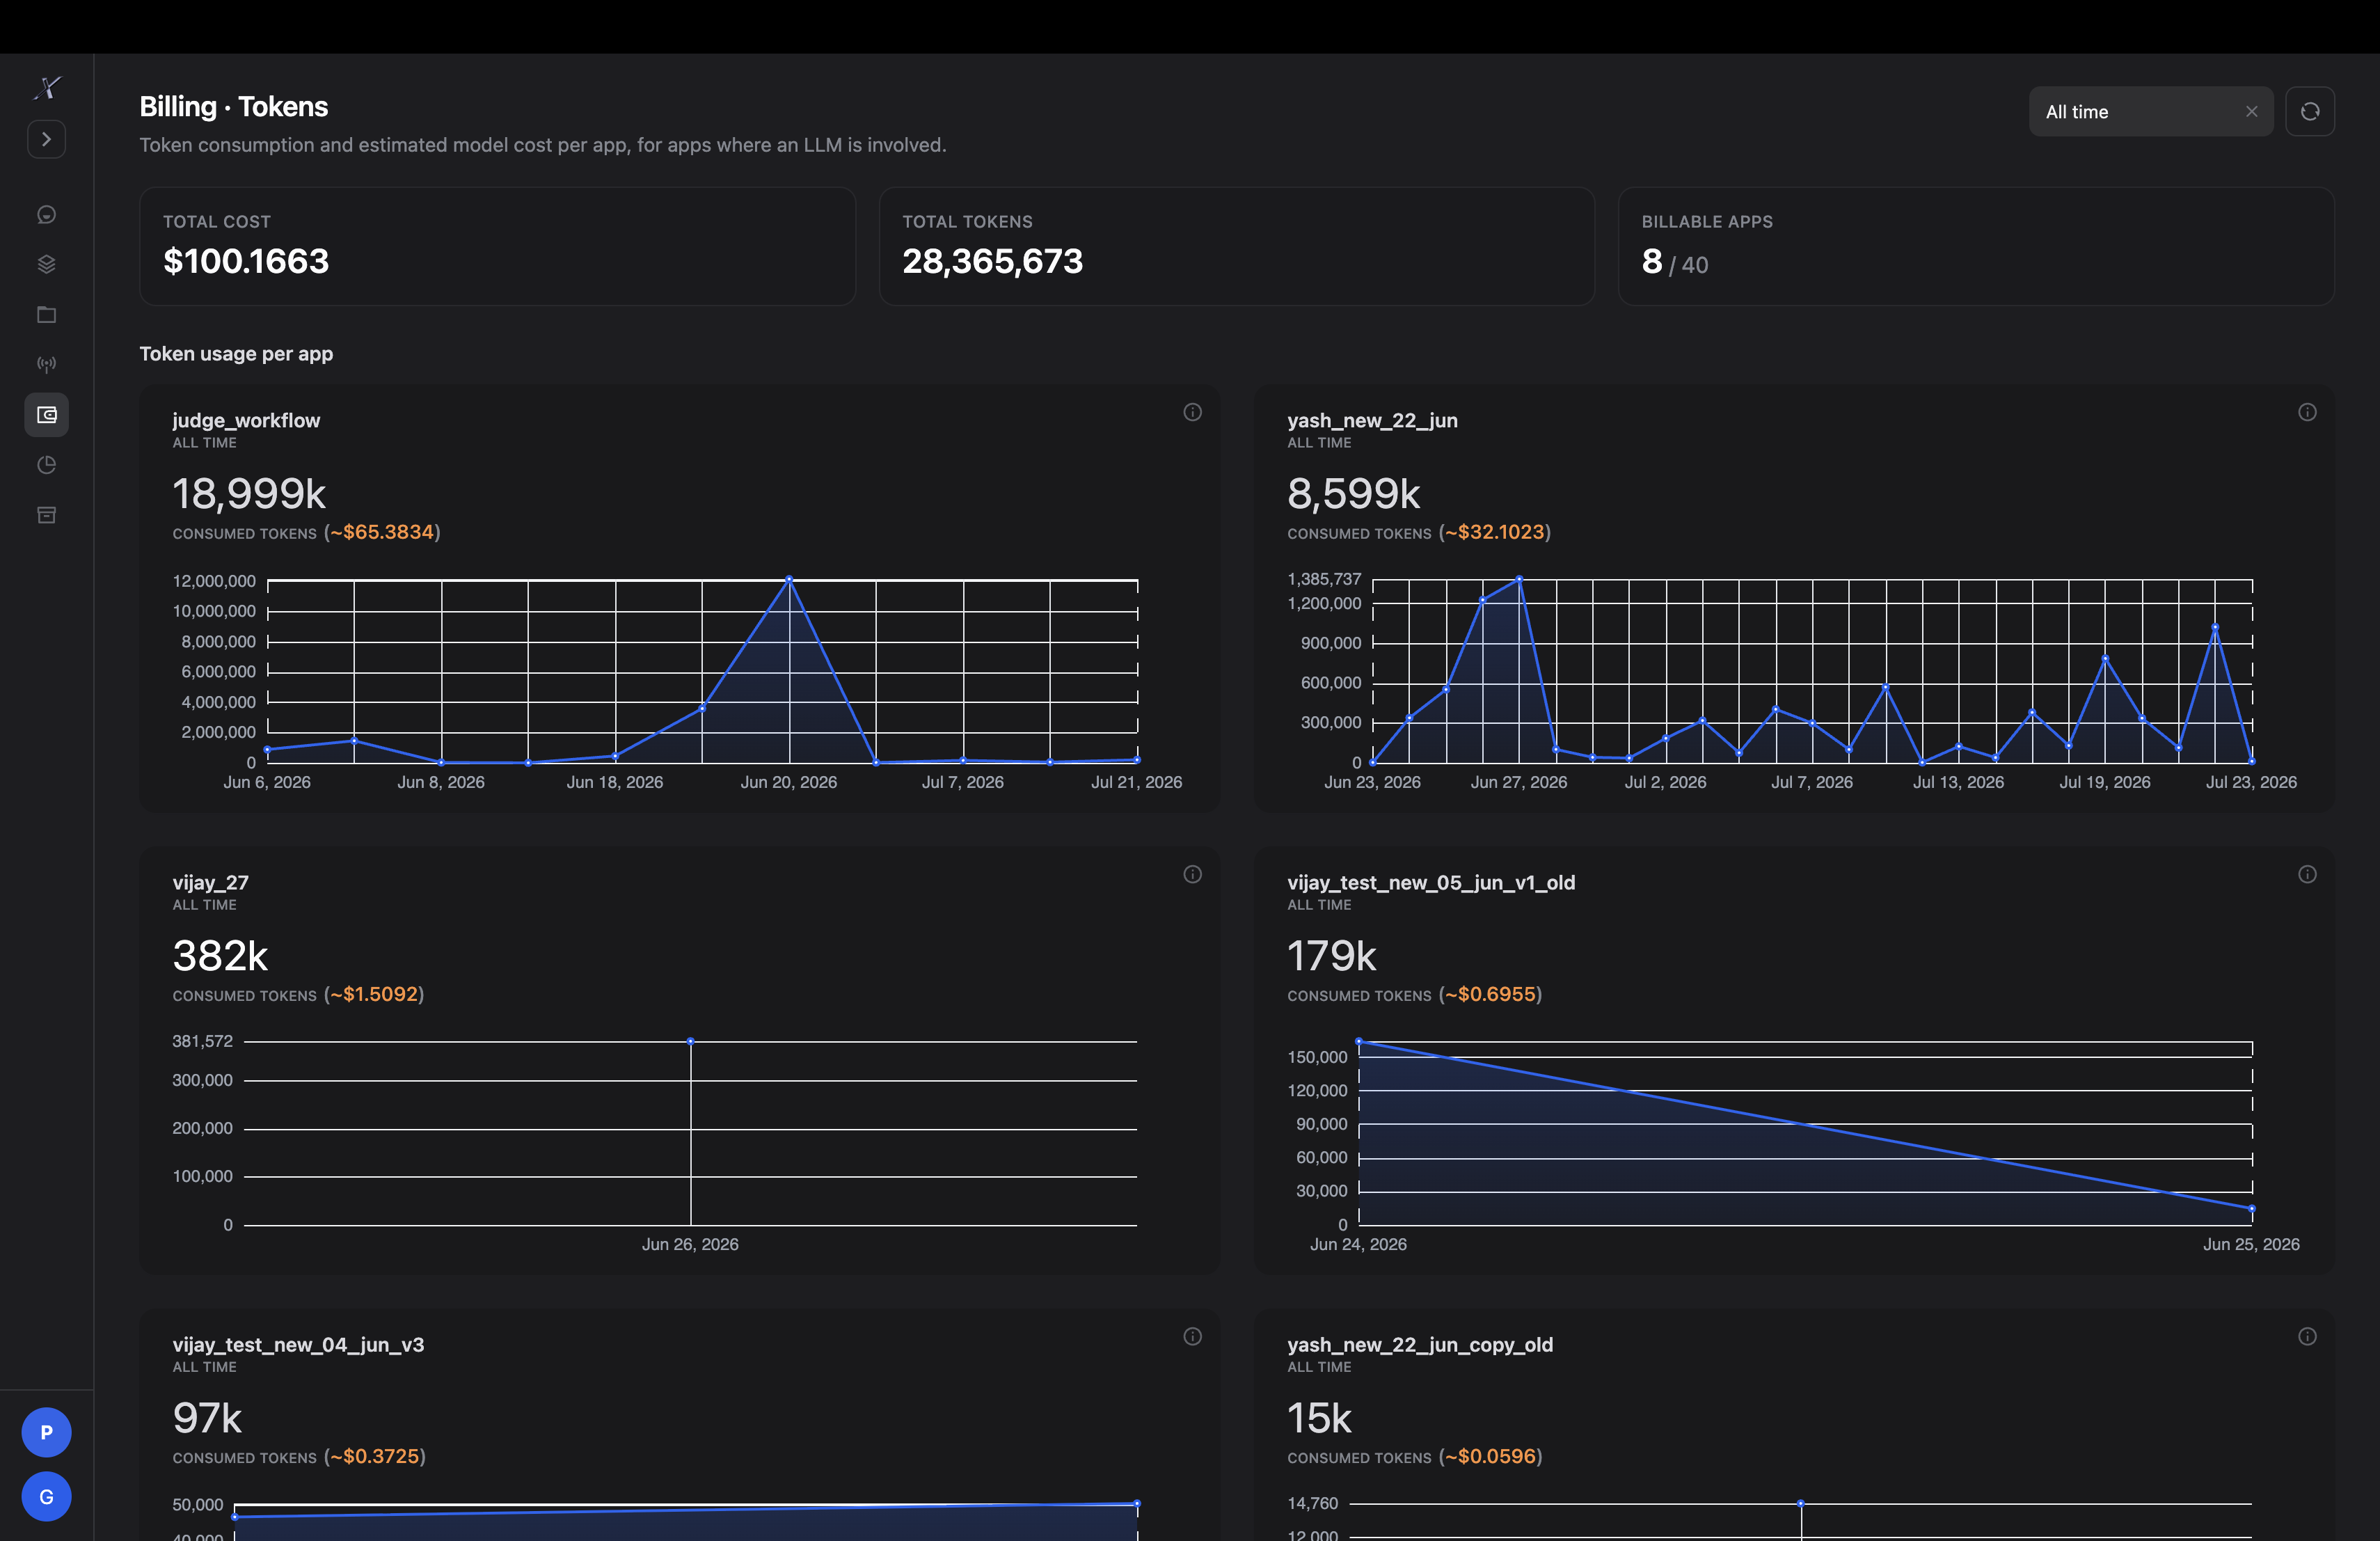Click the peak data point in judge_workflow chart

tap(789, 579)
